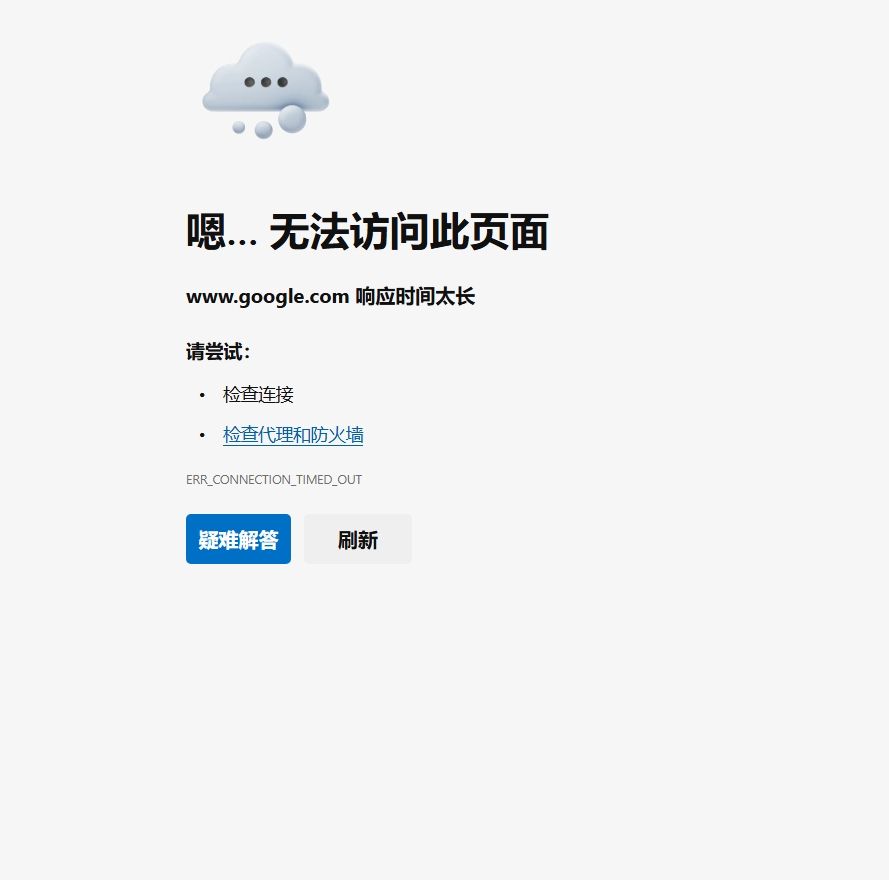This screenshot has width=889, height=880.
Task: Click the 疑难解答 troubleshoot button
Action: [238, 539]
